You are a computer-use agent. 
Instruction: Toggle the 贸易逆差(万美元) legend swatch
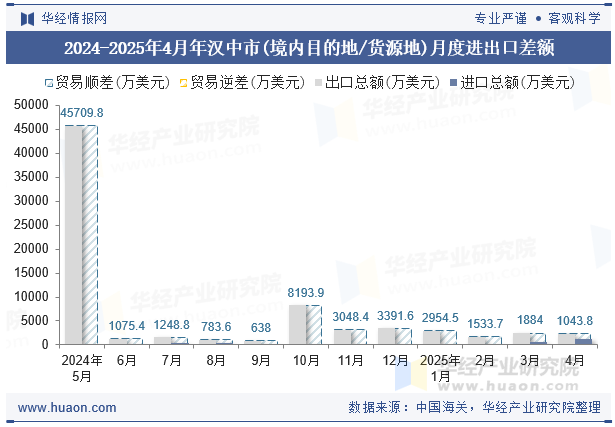click(x=184, y=83)
